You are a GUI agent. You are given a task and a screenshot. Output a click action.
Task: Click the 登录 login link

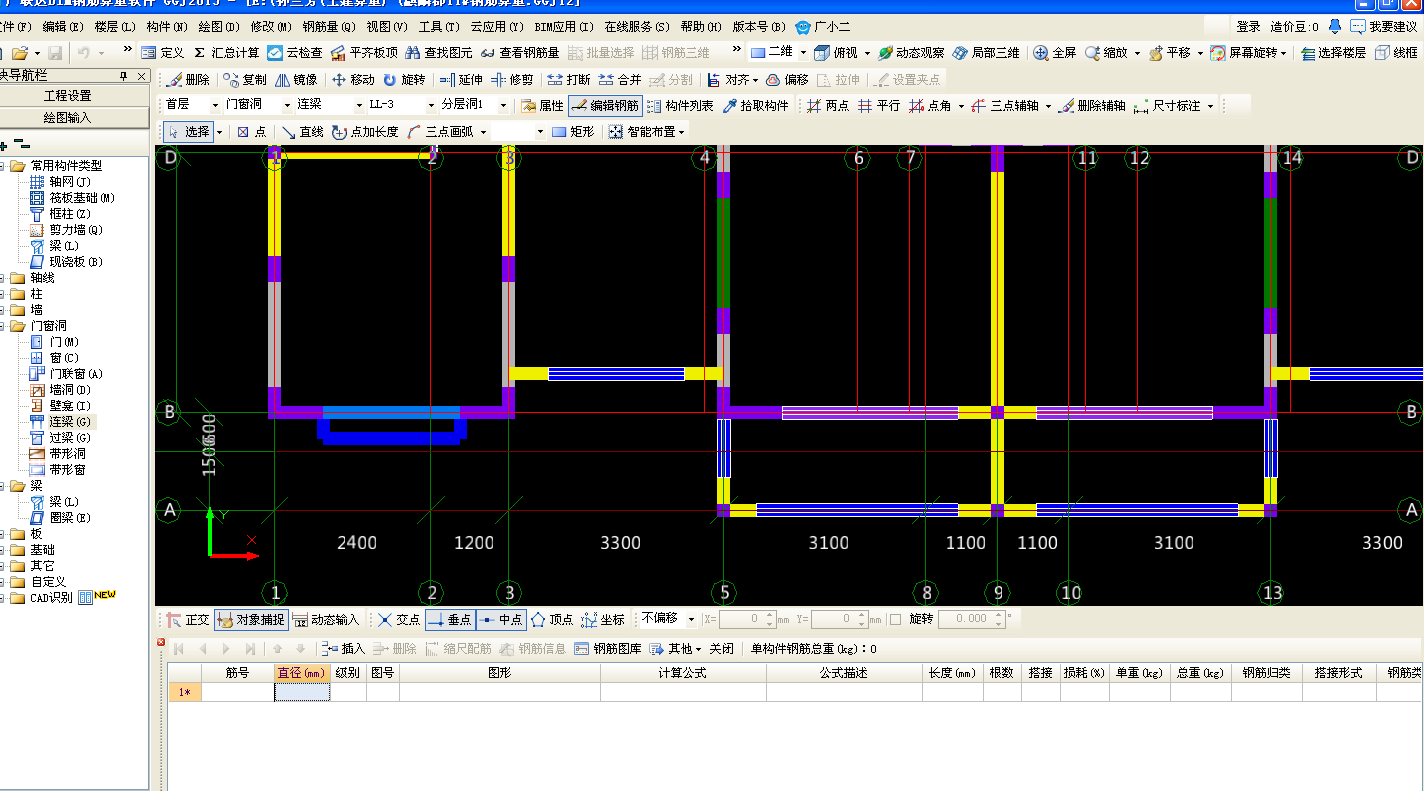(1248, 26)
